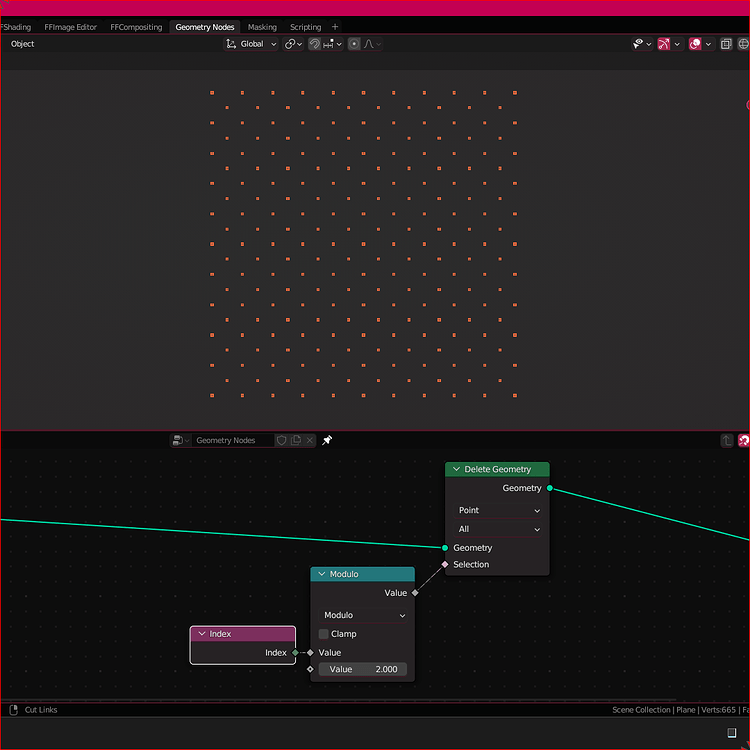Screen dimensions: 750x750
Task: Expand the pivot point dropdown arrow
Action: [x=300, y=44]
